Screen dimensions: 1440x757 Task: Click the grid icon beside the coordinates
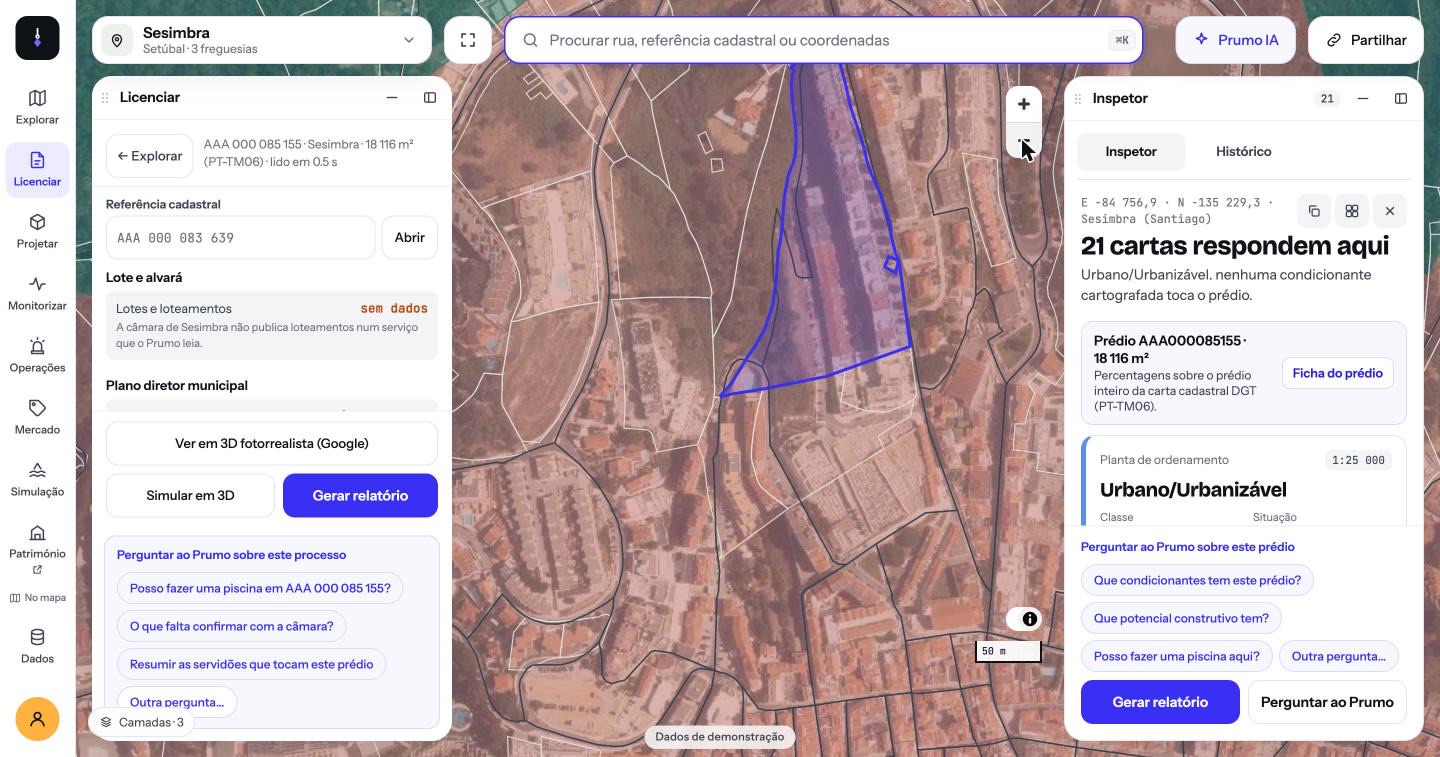coord(1352,211)
